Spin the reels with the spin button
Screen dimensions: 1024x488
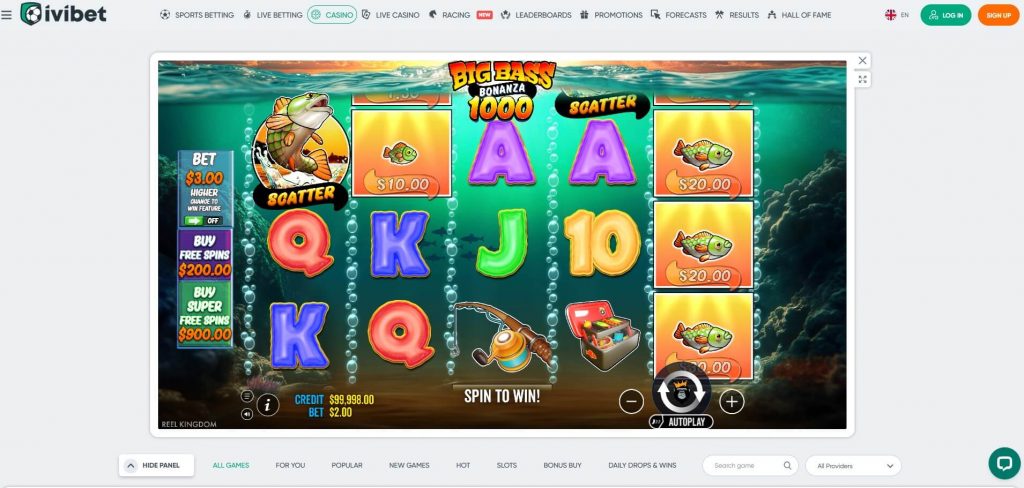(x=681, y=391)
